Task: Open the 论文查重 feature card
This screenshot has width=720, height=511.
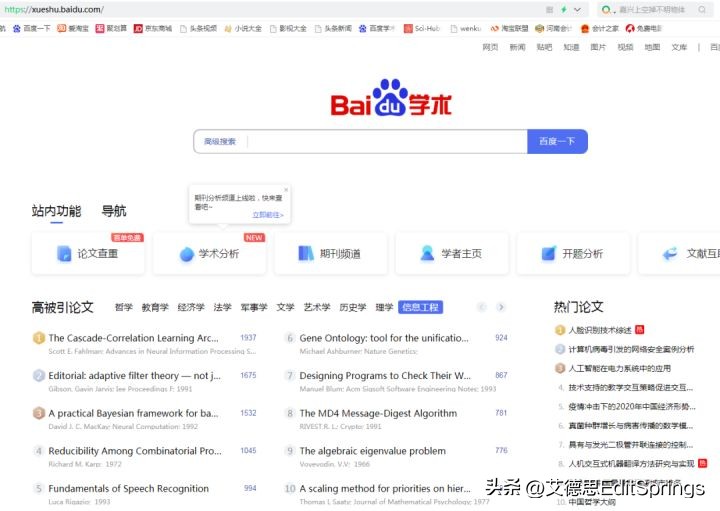Action: pyautogui.click(x=88, y=253)
